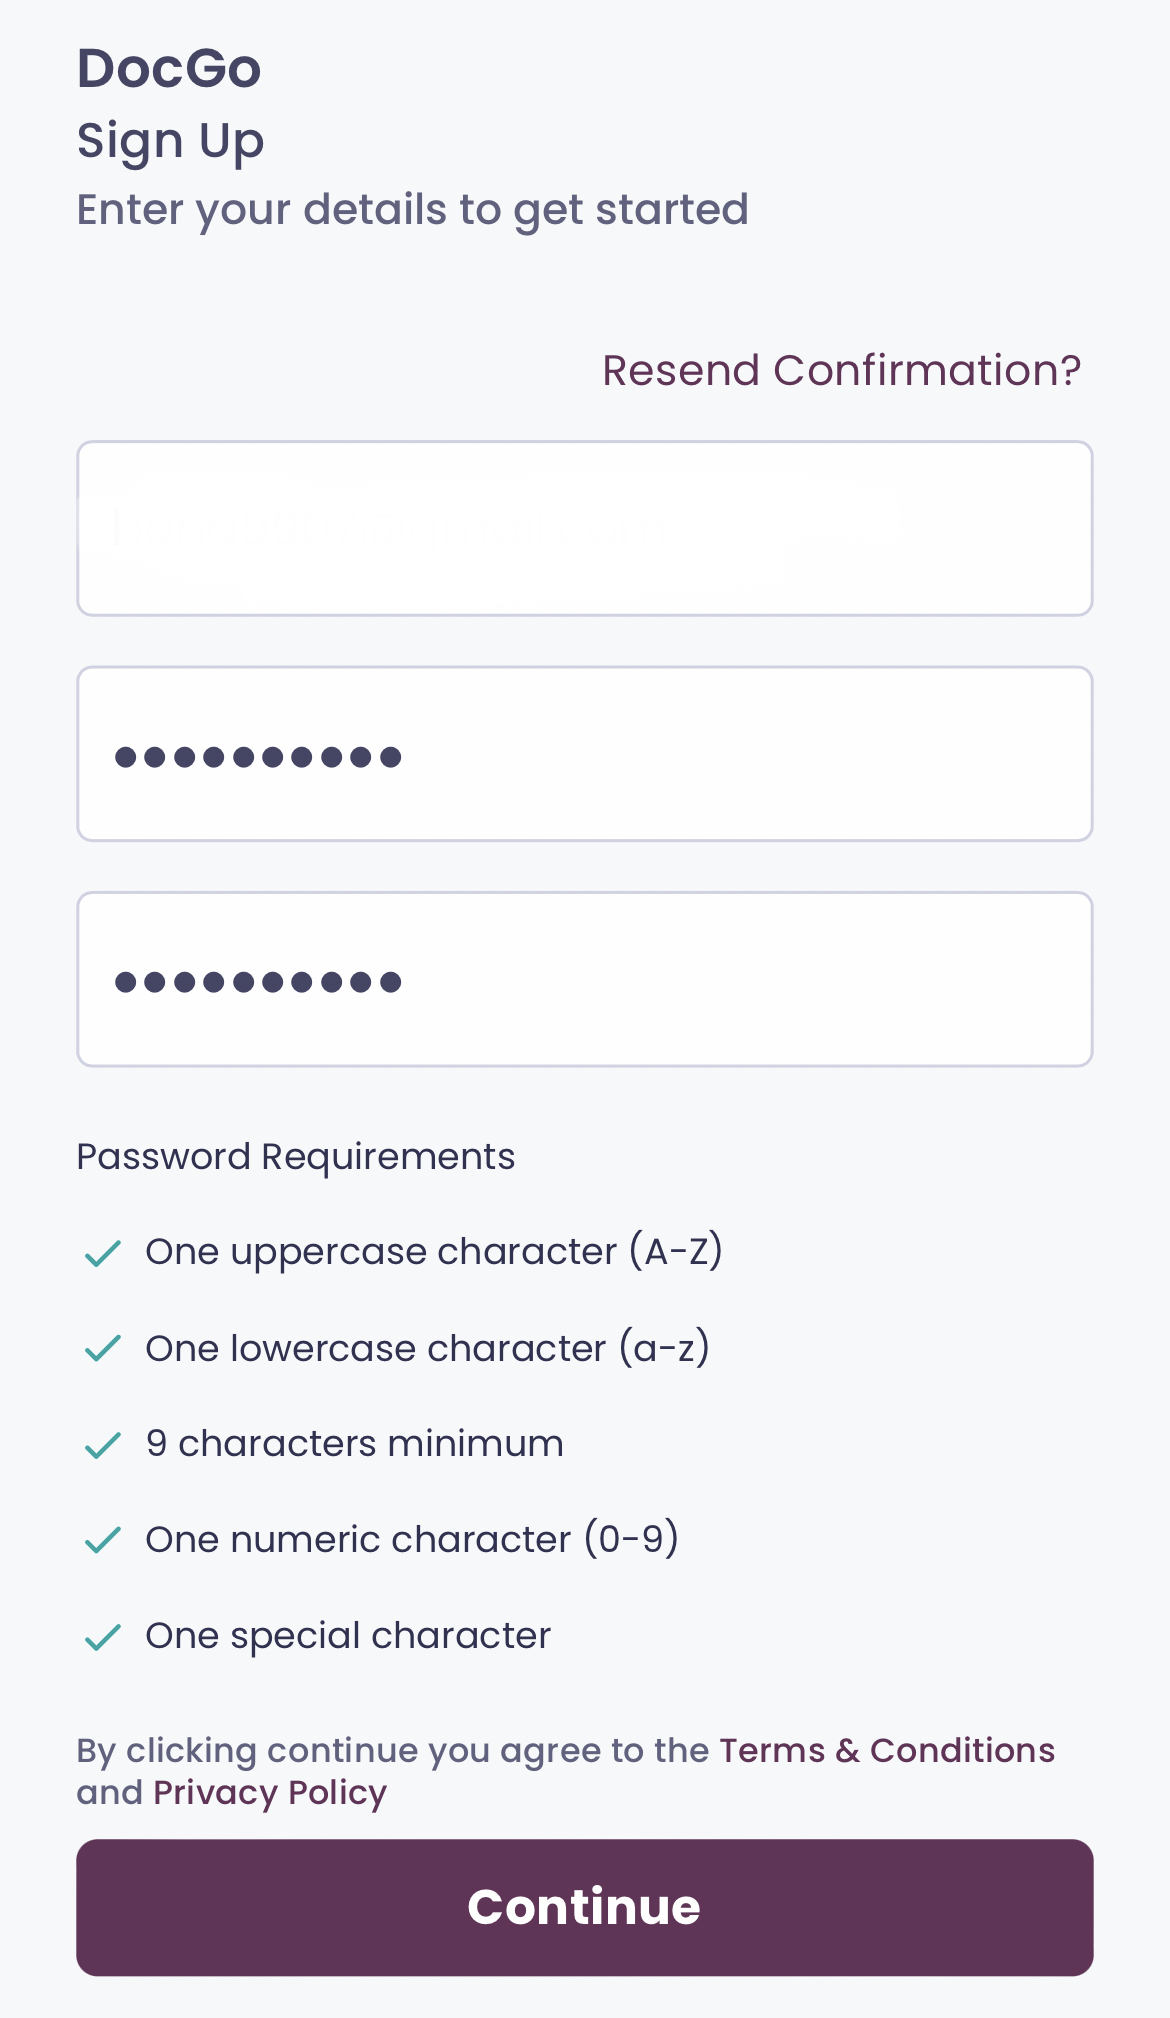Click 'One numeric character (0-9)' text
The image size is (1170, 2018).
point(412,1539)
